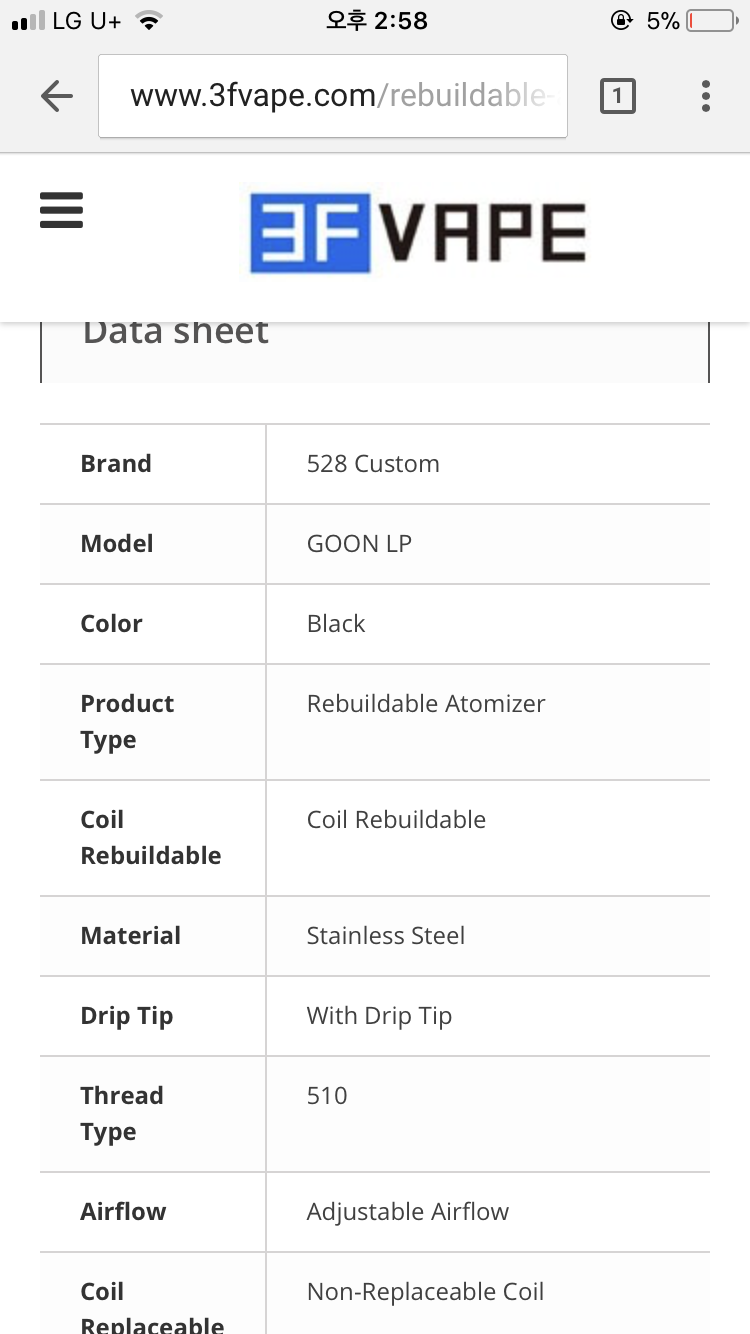
Task: Click the 510 thread type value
Action: click(327, 1096)
